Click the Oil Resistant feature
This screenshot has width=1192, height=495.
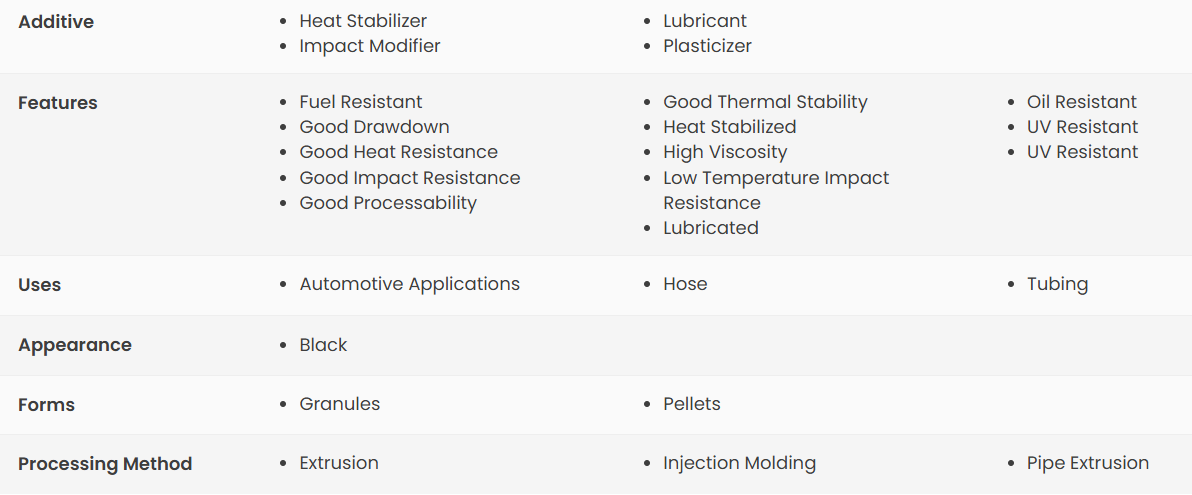pos(1081,102)
